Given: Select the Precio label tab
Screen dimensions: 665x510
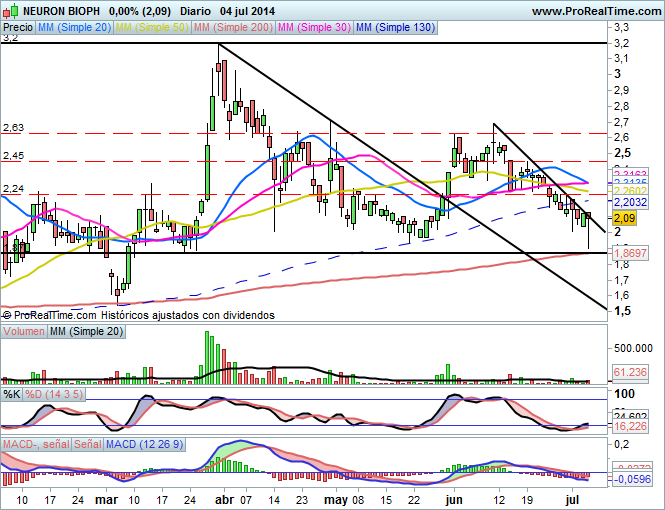Looking at the screenshot, I should pos(17,29).
